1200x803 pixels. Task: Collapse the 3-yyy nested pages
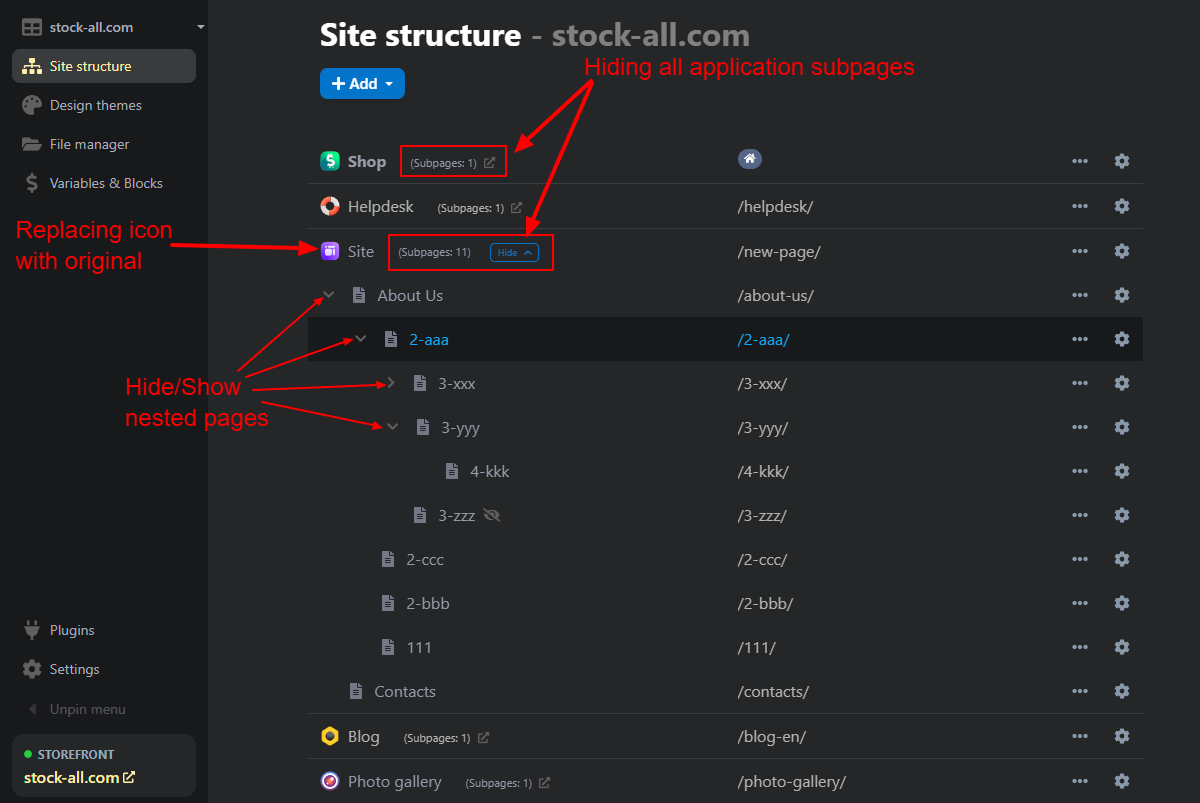pos(392,426)
